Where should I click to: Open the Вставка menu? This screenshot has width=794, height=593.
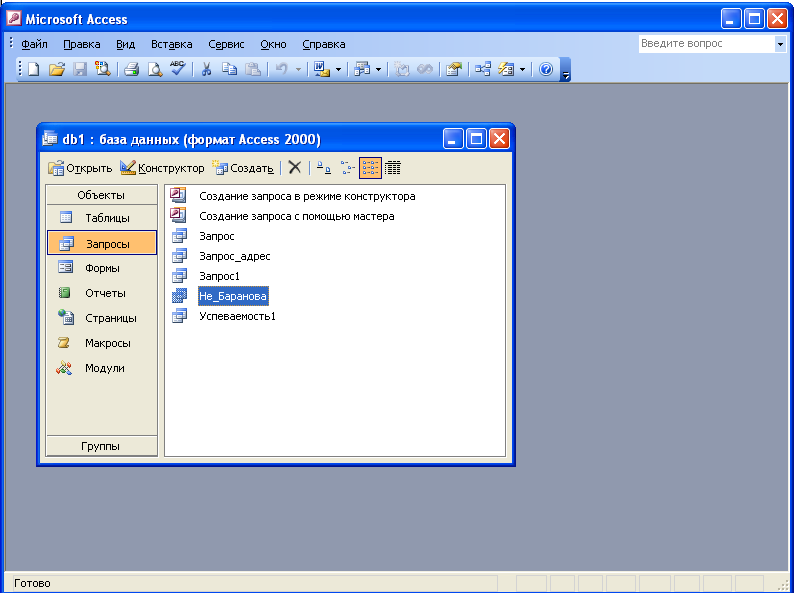172,44
